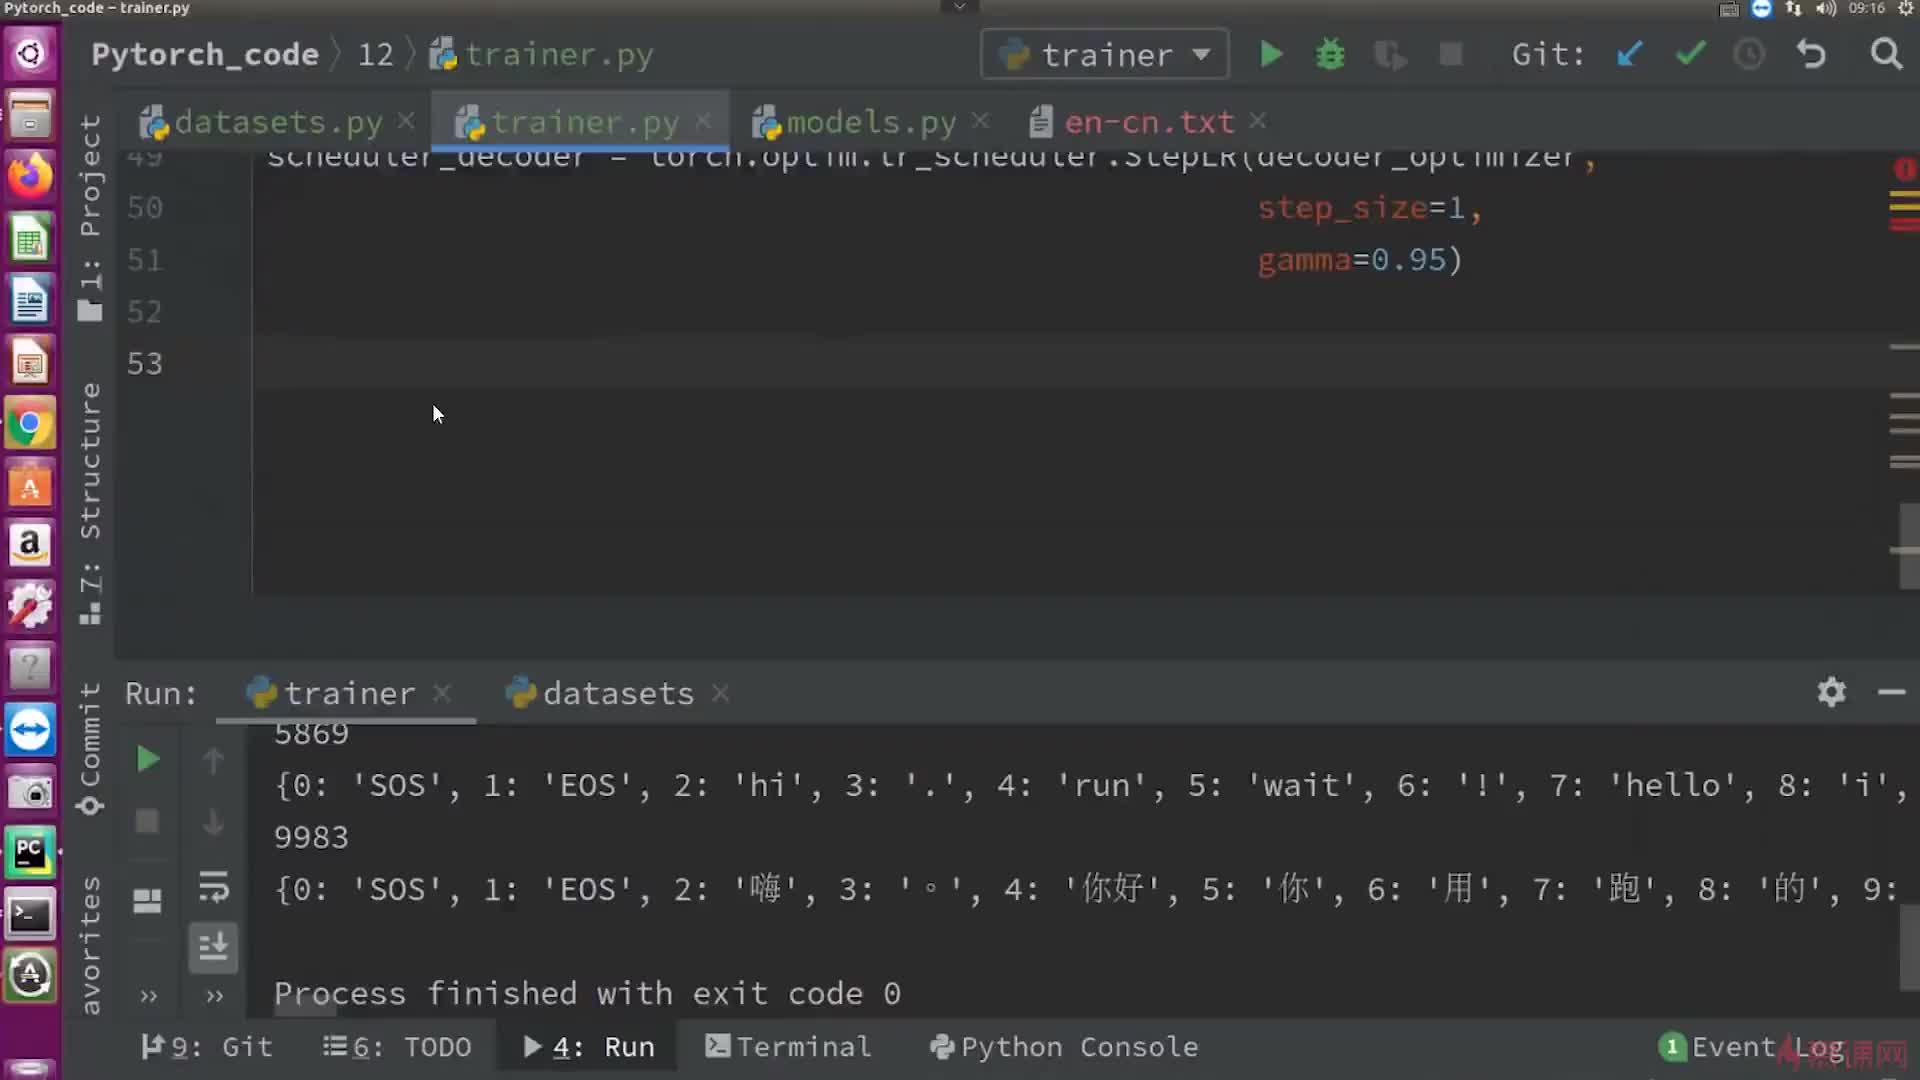This screenshot has height=1080, width=1920.
Task: Show Git history with the clock icon
Action: (x=1749, y=54)
